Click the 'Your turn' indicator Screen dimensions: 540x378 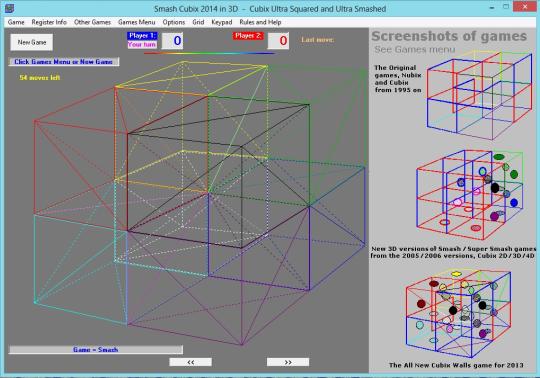[142, 44]
